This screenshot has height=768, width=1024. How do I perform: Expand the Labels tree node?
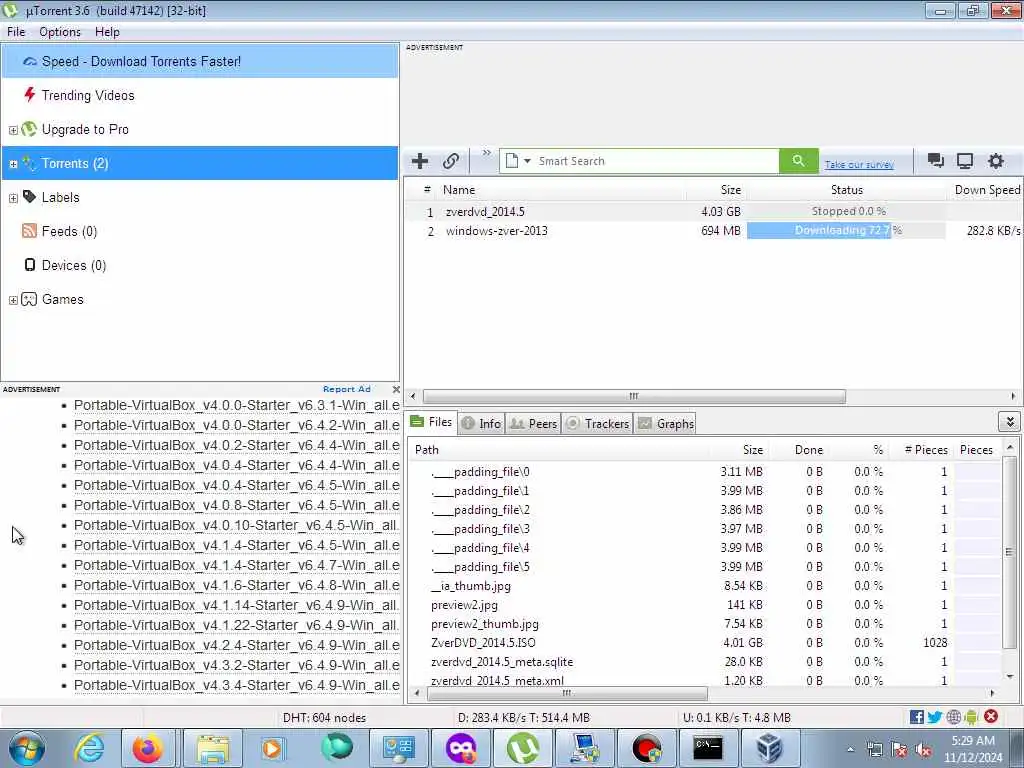click(13, 198)
